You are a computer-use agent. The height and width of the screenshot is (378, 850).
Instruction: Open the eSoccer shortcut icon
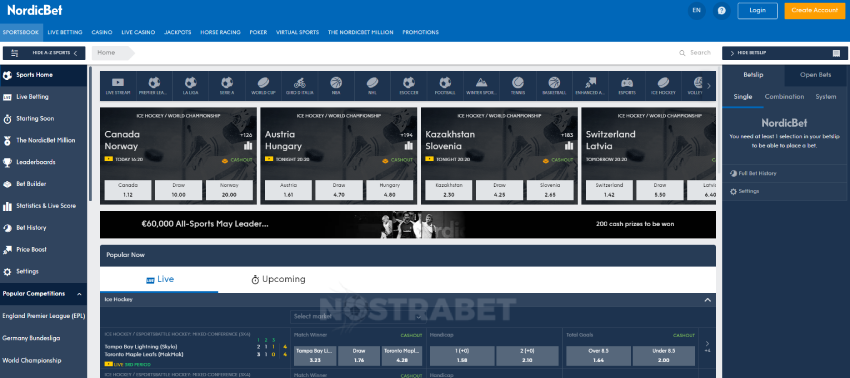pos(408,86)
